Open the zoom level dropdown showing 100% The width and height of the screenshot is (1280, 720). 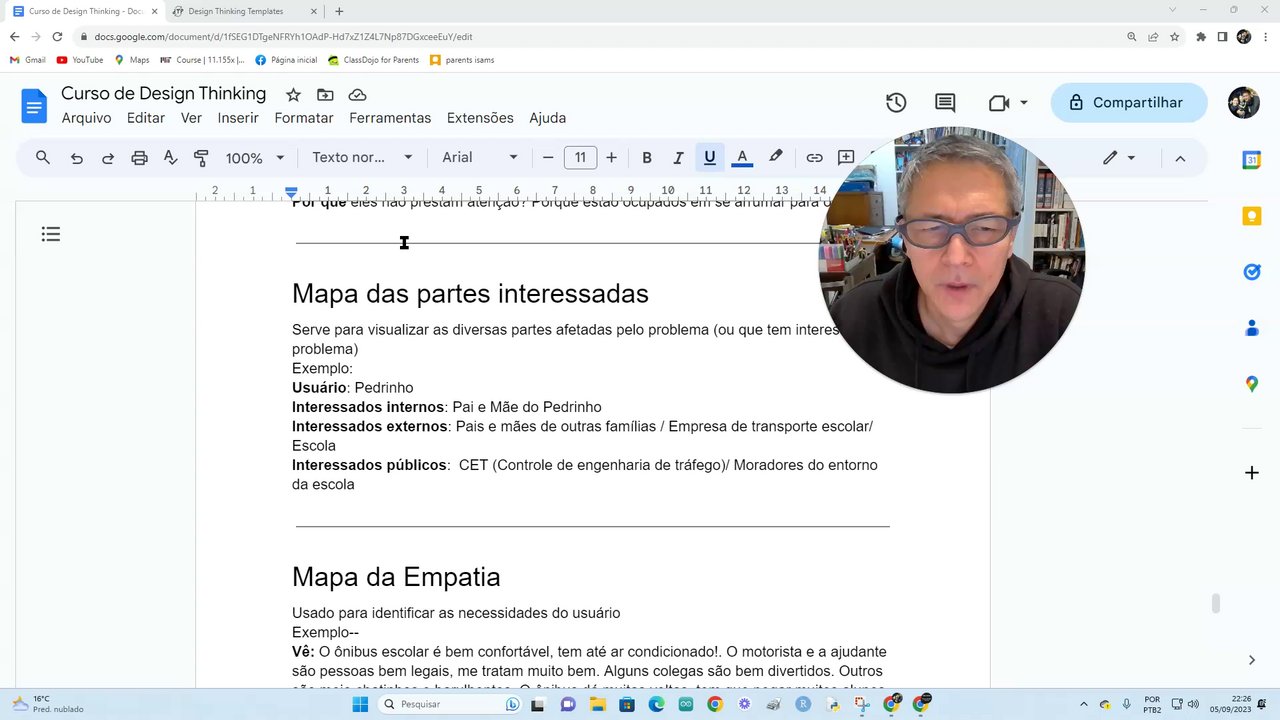(x=254, y=158)
